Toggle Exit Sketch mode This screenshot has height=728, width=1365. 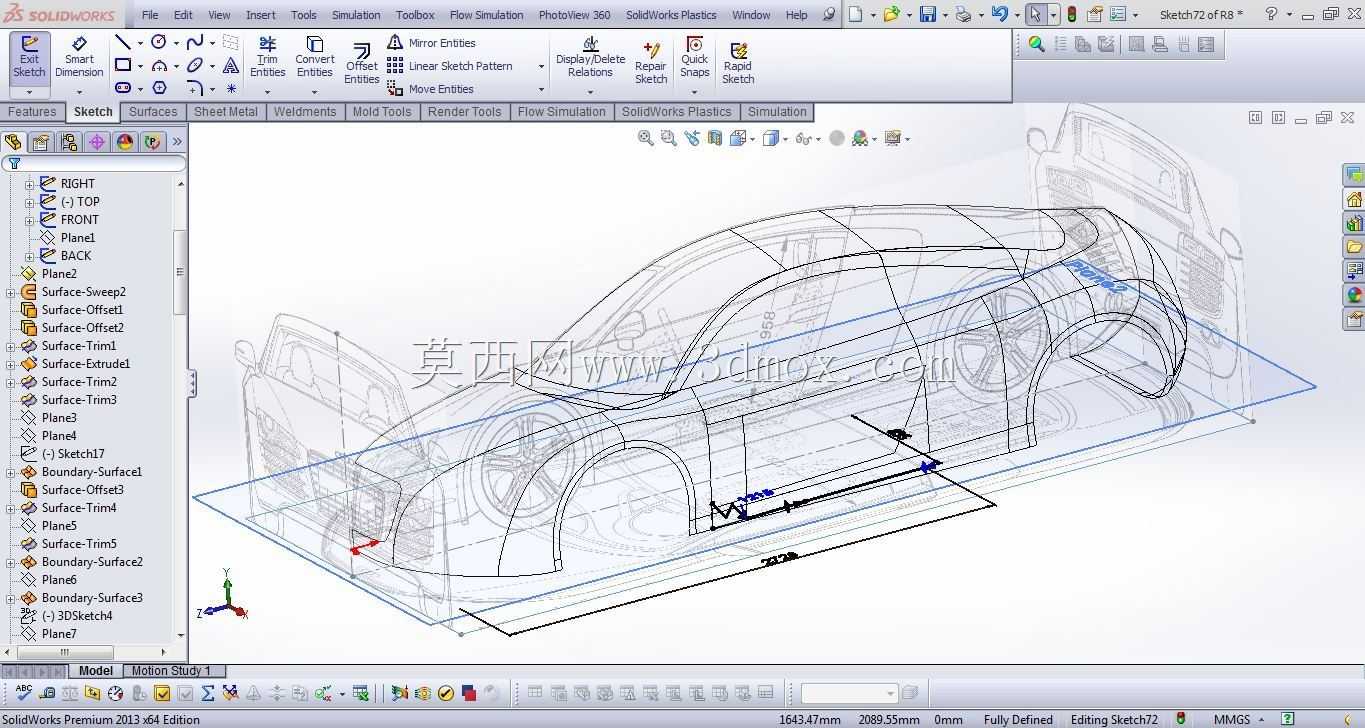(x=29, y=57)
